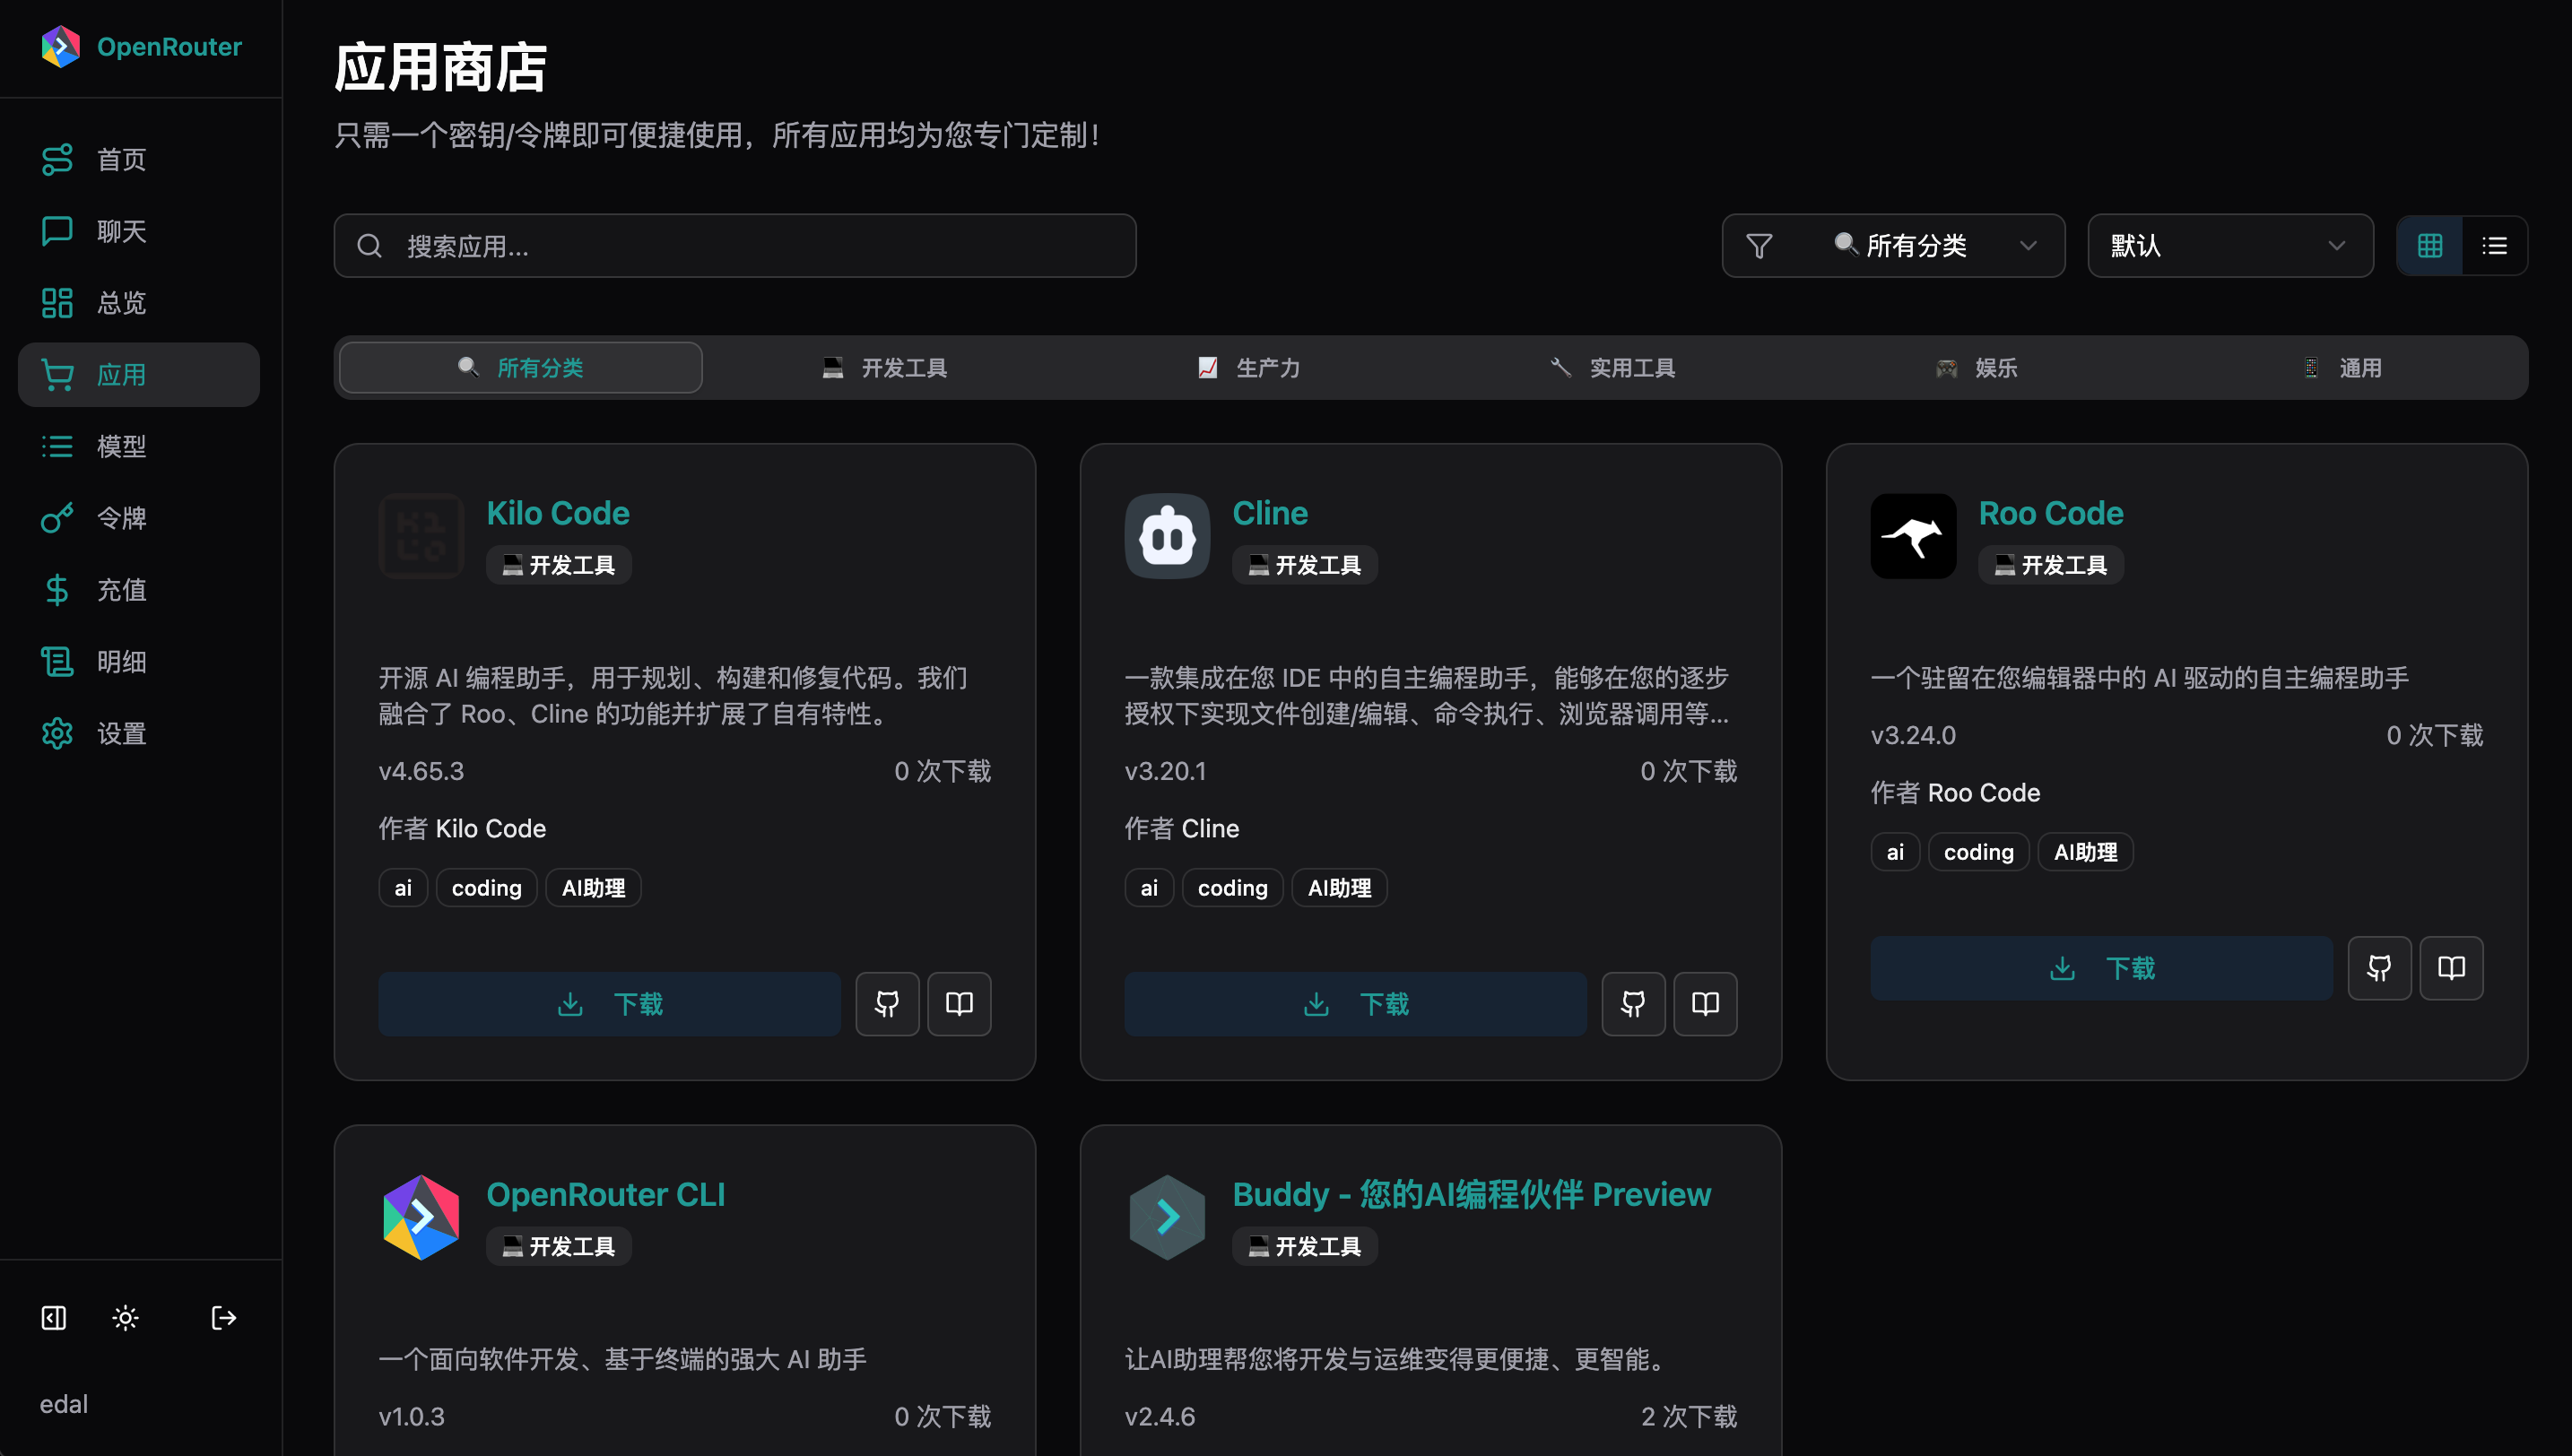Click the OpenRouter CLI app icon

click(421, 1217)
